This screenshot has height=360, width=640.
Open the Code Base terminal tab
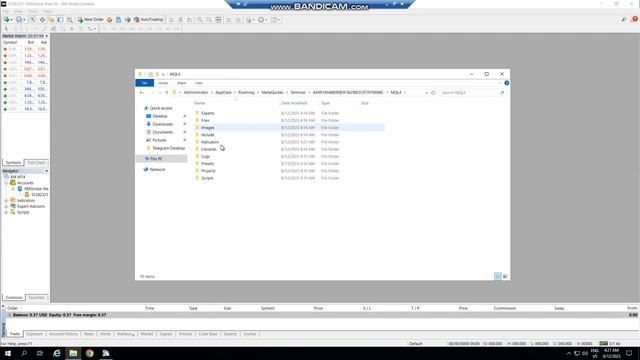pyautogui.click(x=208, y=334)
